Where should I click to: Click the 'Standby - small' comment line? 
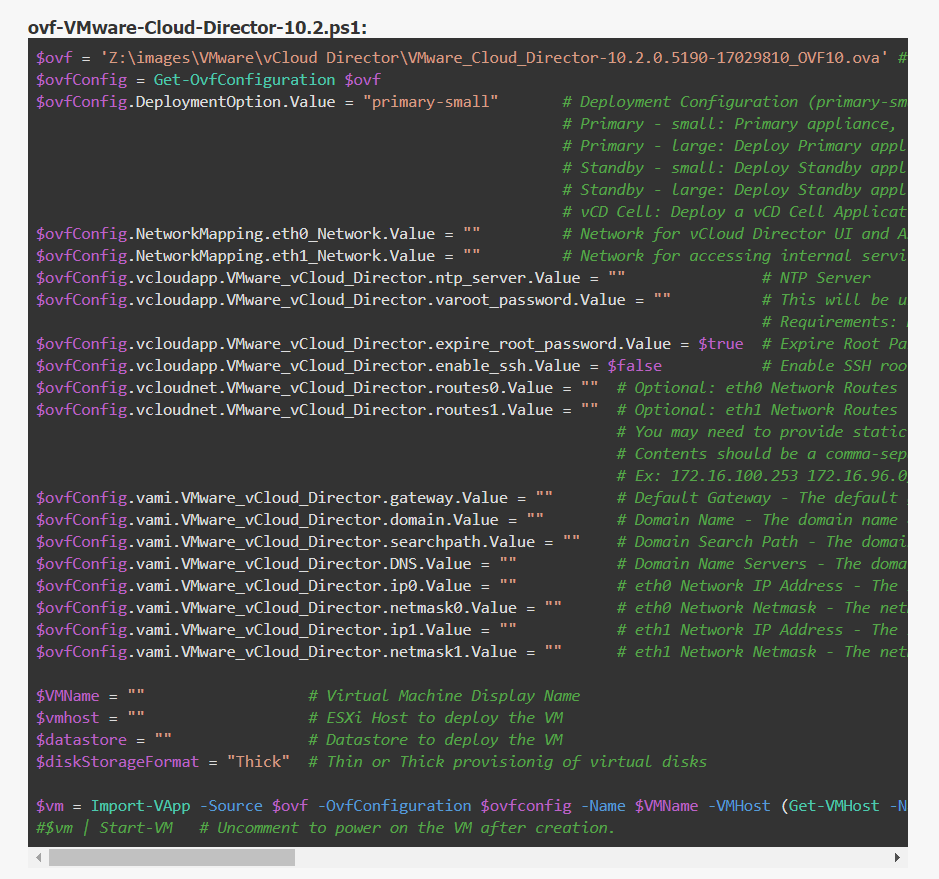(x=735, y=168)
